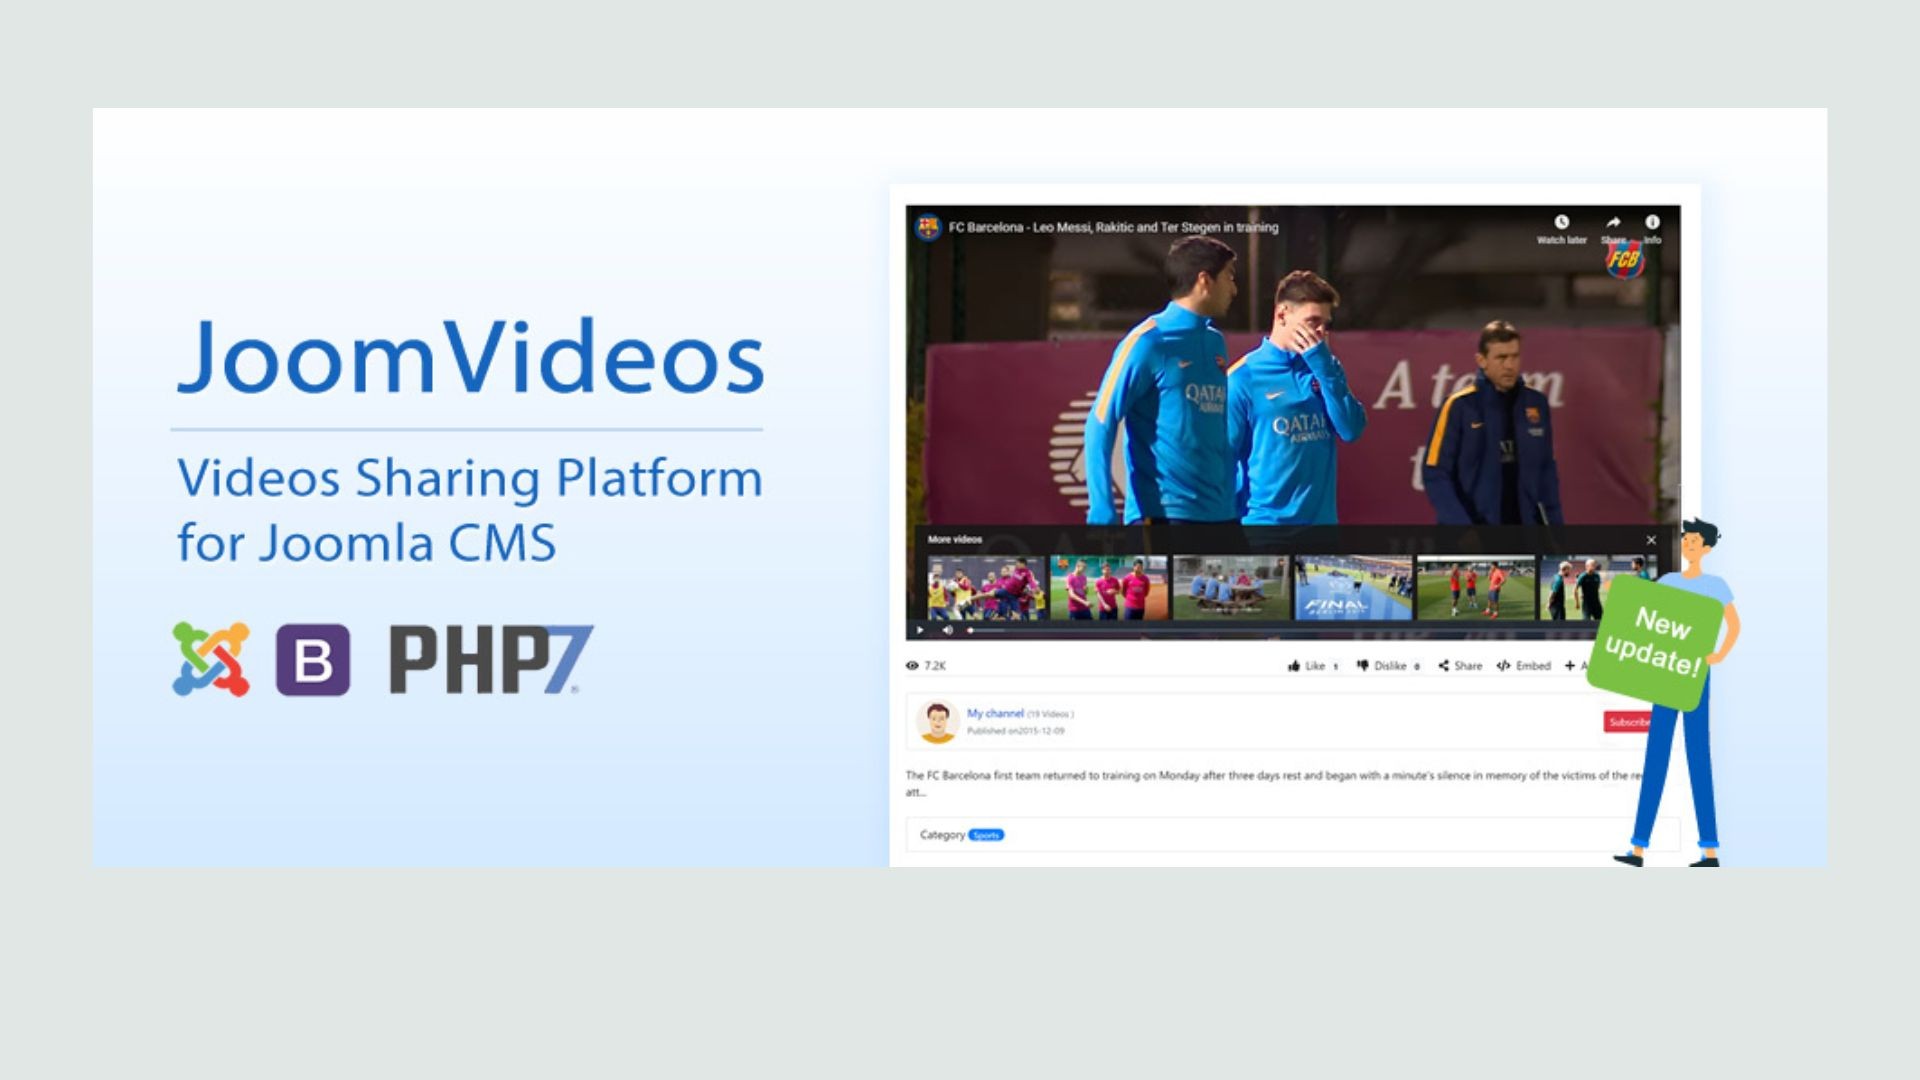Click the PHP7 logo

pyautogui.click(x=490, y=660)
